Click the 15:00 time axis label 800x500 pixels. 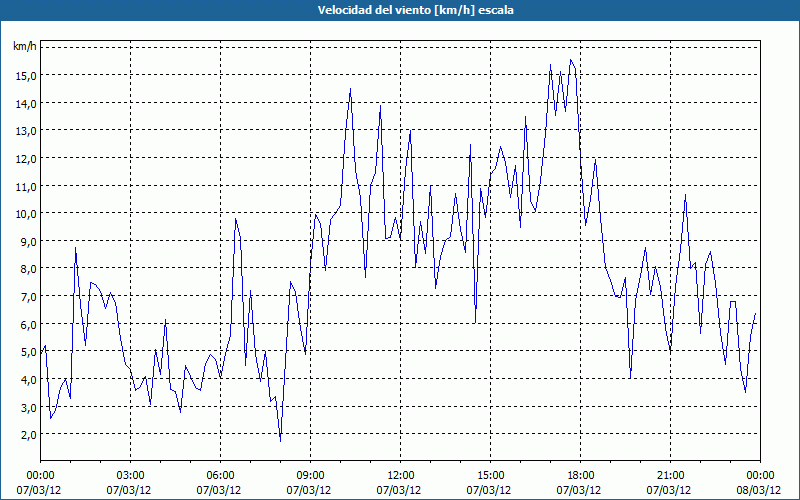click(490, 476)
